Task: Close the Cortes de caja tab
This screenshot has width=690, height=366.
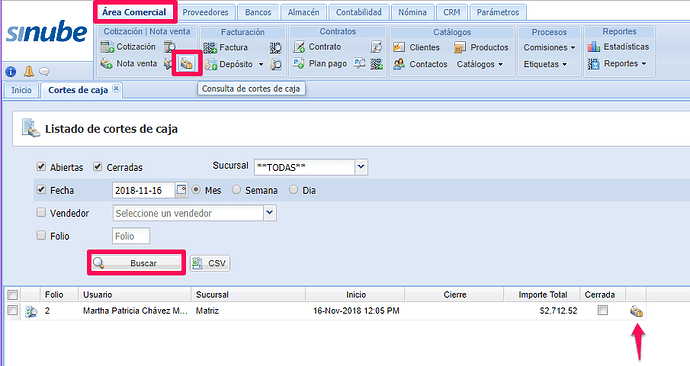Action: pos(116,88)
